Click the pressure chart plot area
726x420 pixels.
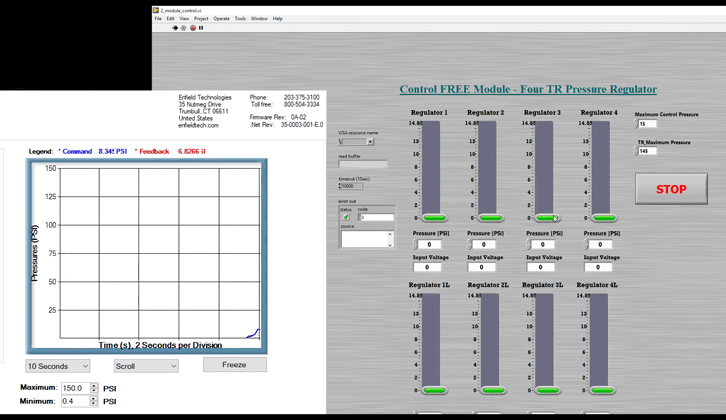160,253
